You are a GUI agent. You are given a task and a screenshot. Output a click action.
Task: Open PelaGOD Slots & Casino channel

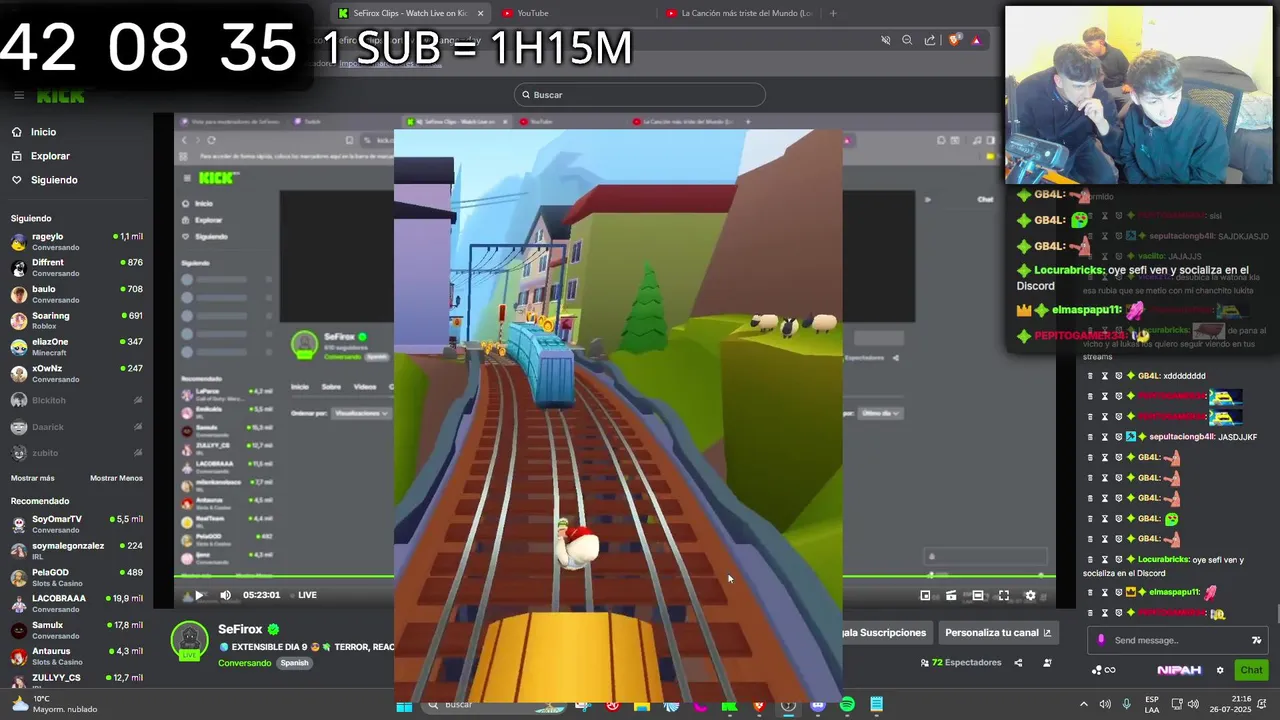(77, 577)
